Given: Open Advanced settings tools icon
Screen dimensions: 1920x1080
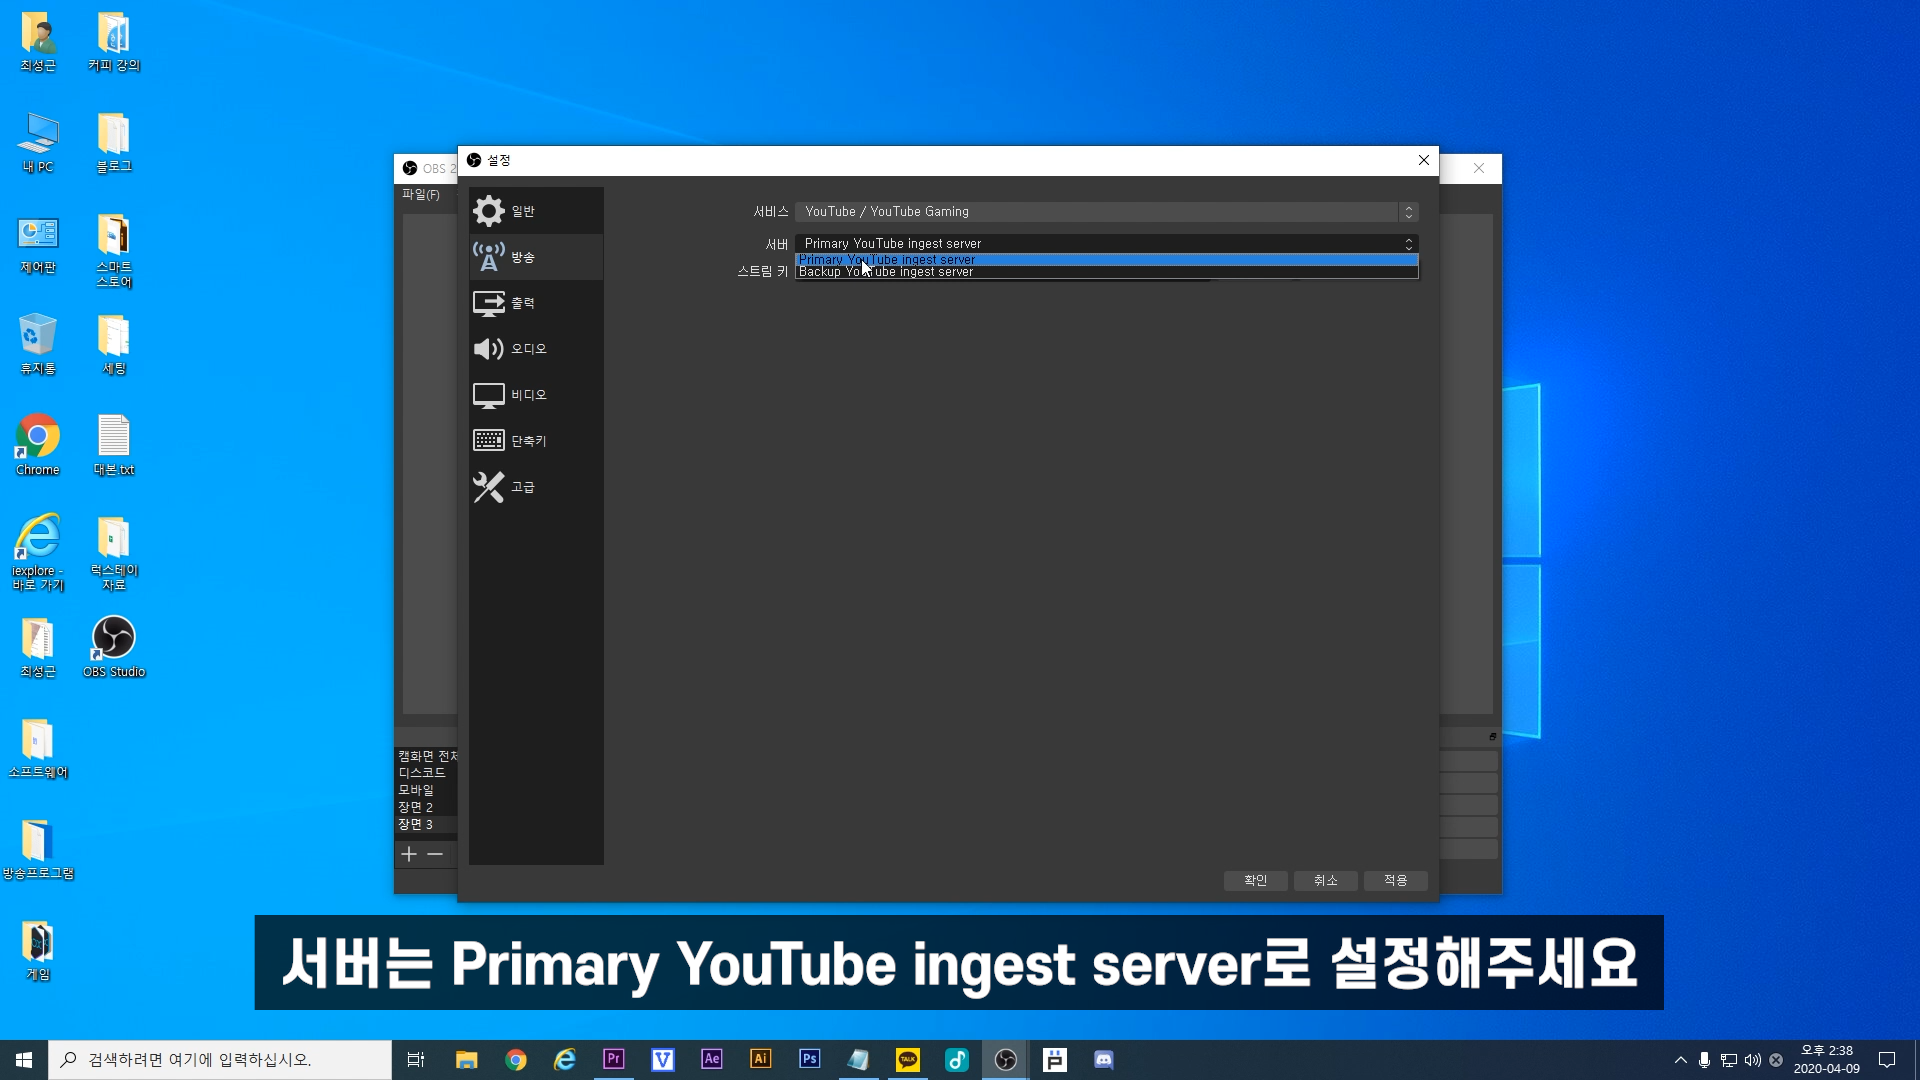Looking at the screenshot, I should tap(489, 487).
